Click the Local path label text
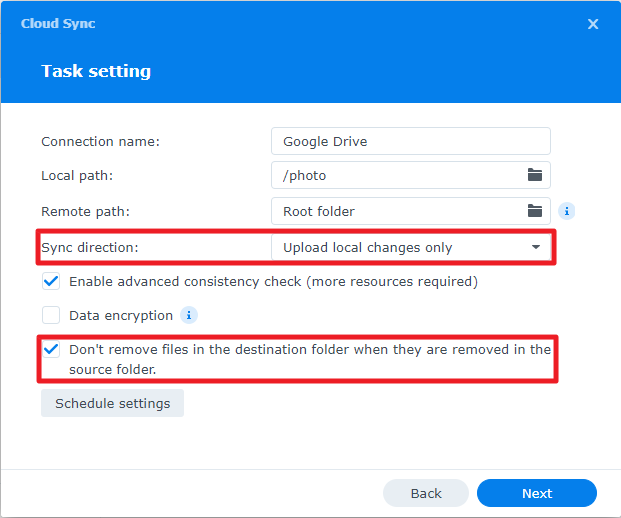Viewport: 621px width, 518px height. 77,176
